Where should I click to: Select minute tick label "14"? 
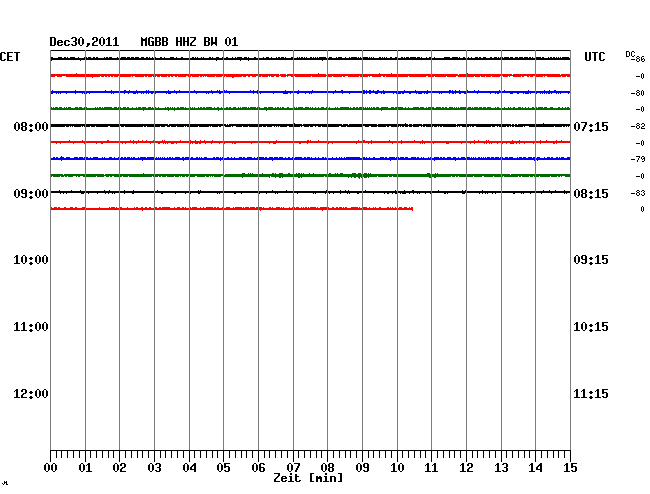click(535, 468)
